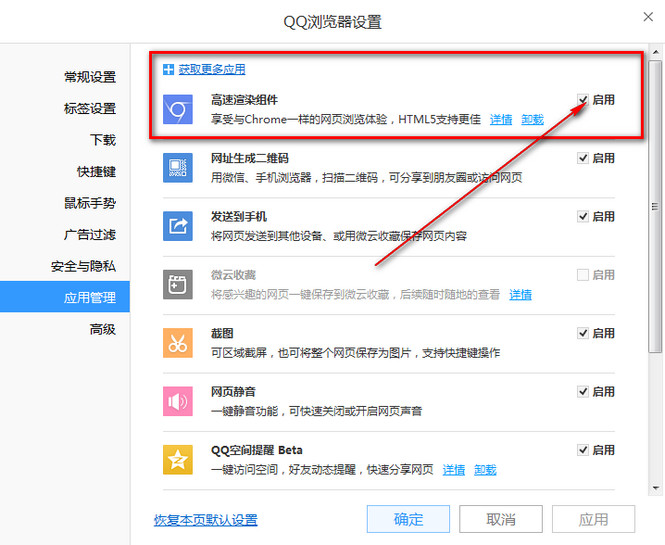Click the 网页静音 title text
This screenshot has height=545, width=665.
point(233,392)
